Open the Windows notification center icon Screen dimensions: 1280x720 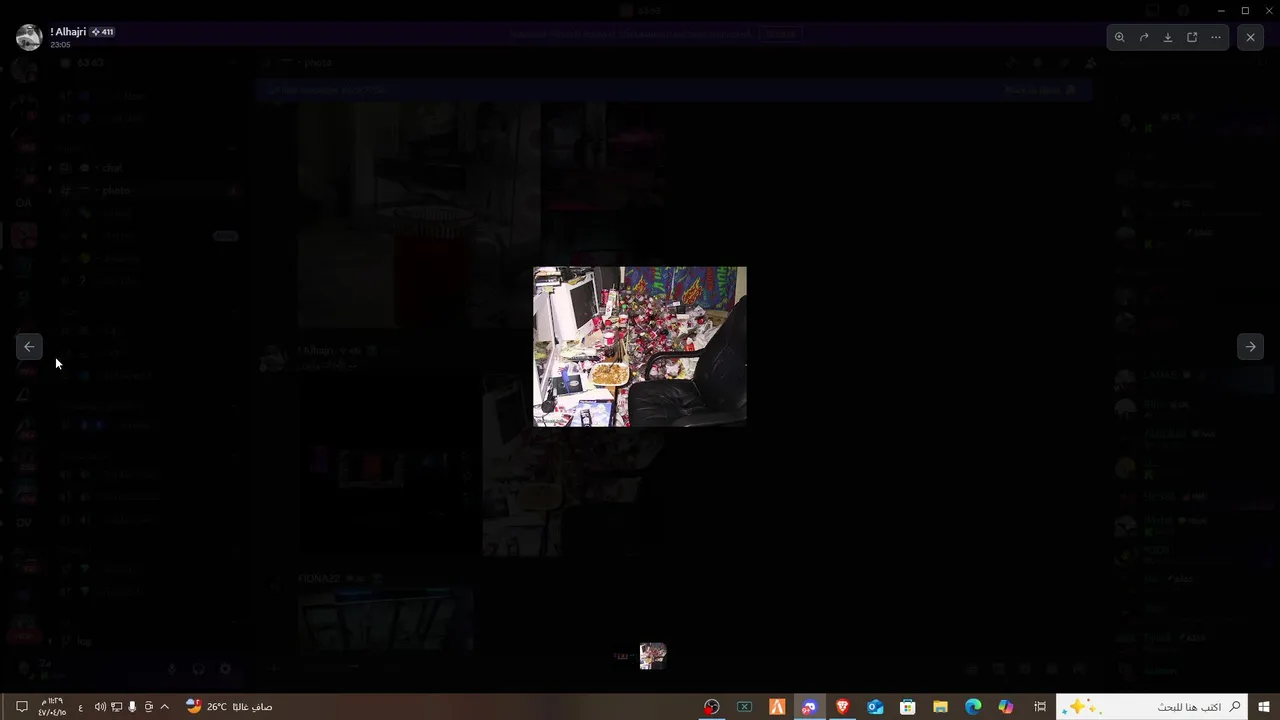tap(21, 707)
